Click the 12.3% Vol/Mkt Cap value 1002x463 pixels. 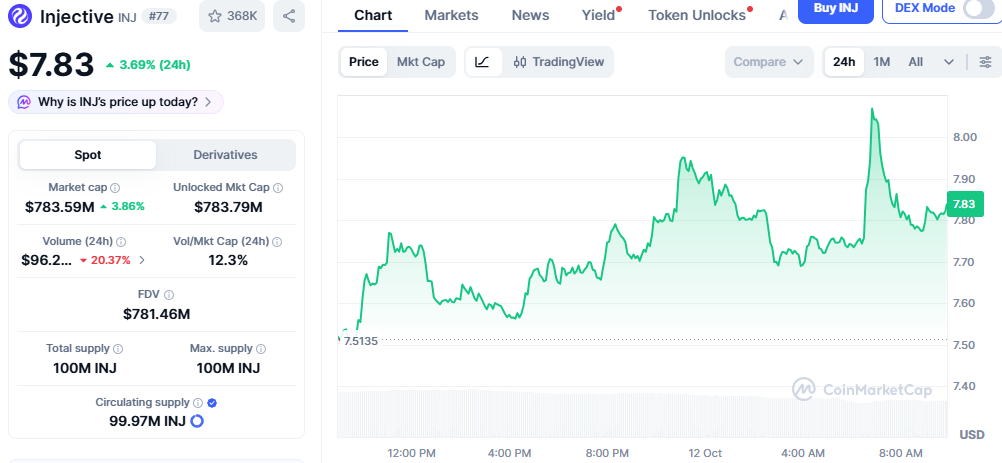click(228, 260)
